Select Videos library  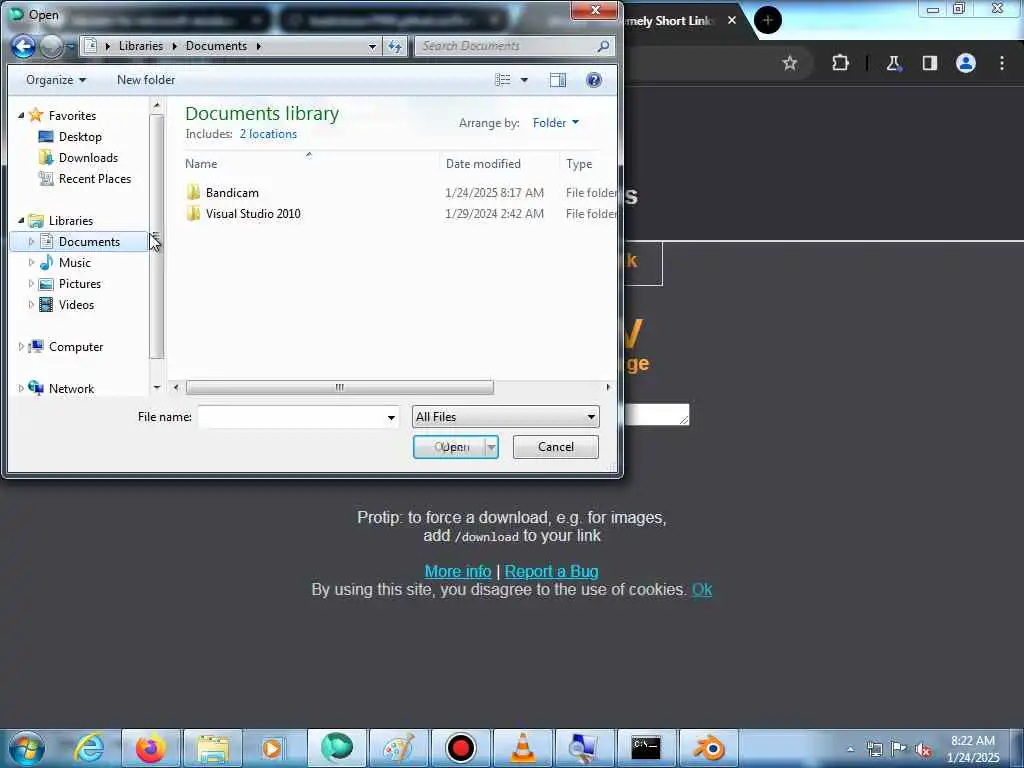point(76,304)
